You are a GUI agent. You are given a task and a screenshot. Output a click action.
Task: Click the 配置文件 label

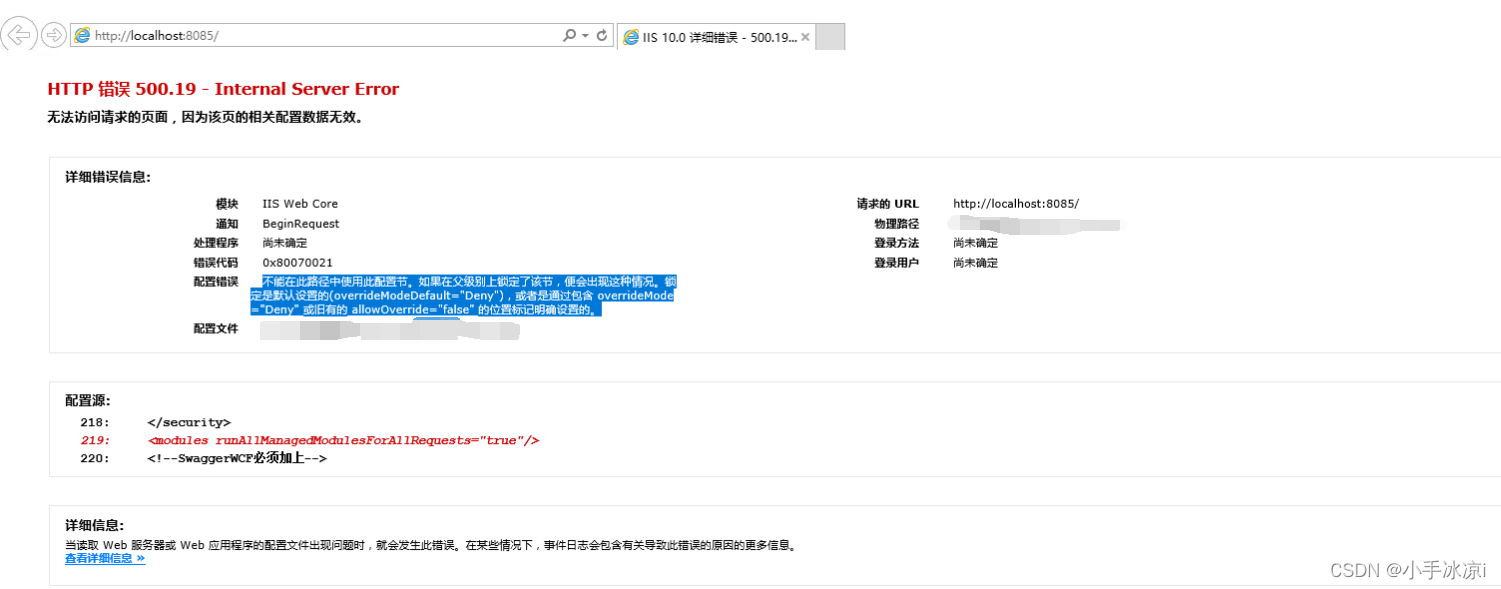coord(216,329)
